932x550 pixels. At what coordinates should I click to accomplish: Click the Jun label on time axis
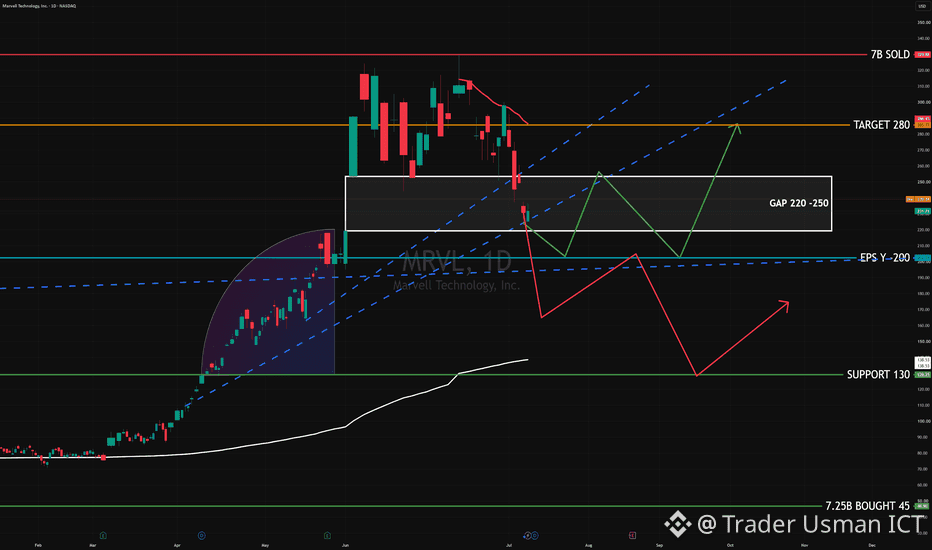pyautogui.click(x=346, y=545)
